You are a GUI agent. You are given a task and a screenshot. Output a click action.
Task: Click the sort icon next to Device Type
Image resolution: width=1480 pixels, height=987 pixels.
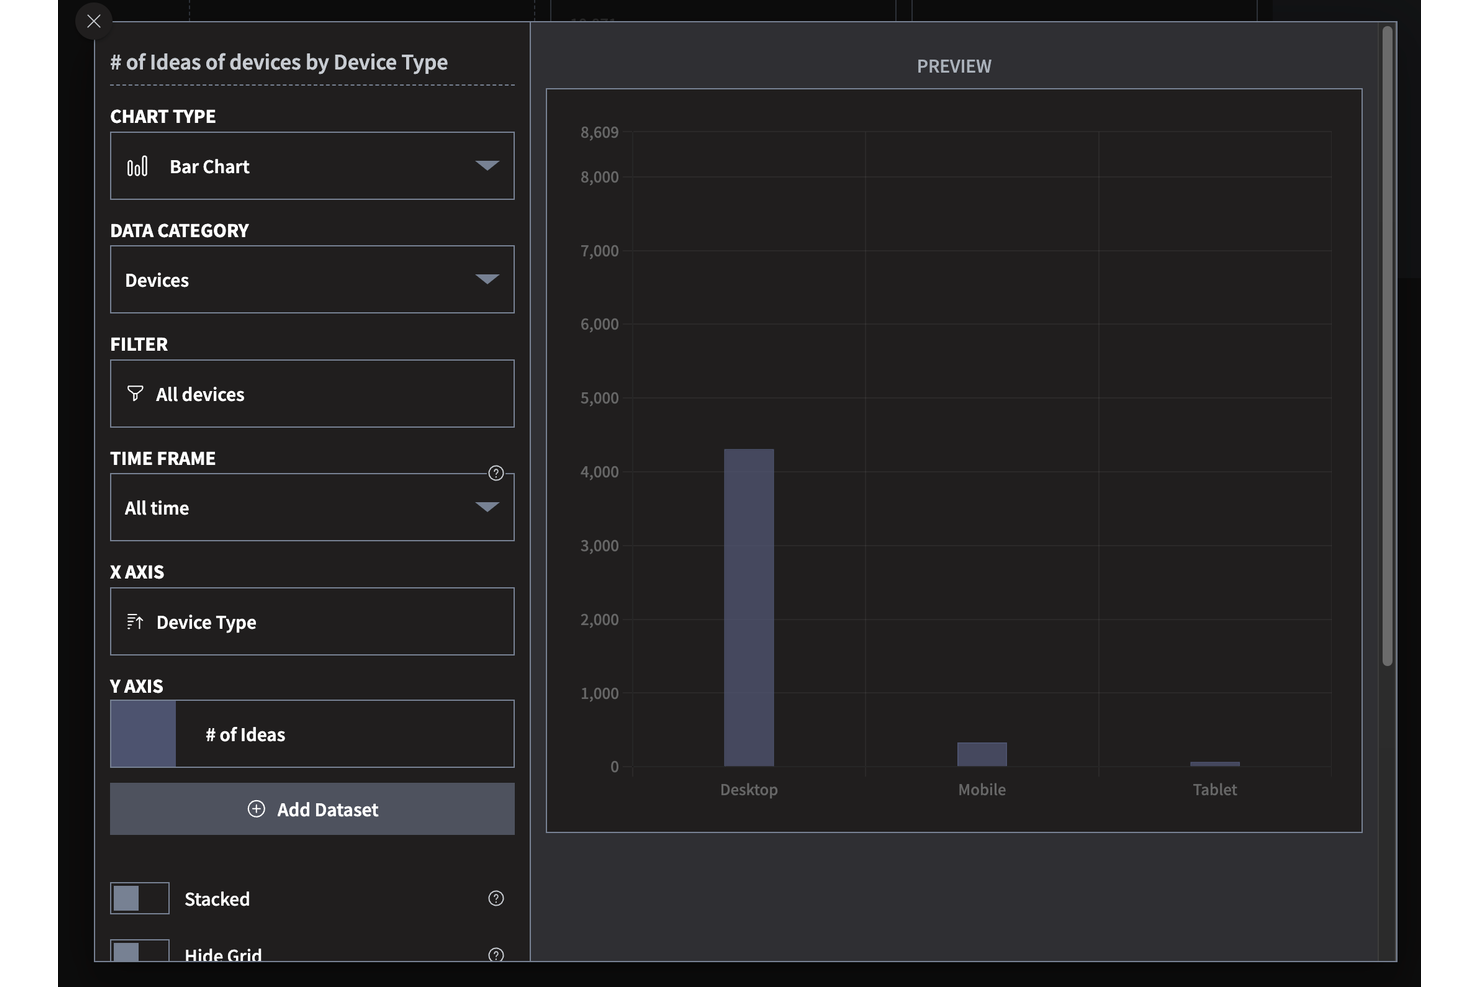135,622
